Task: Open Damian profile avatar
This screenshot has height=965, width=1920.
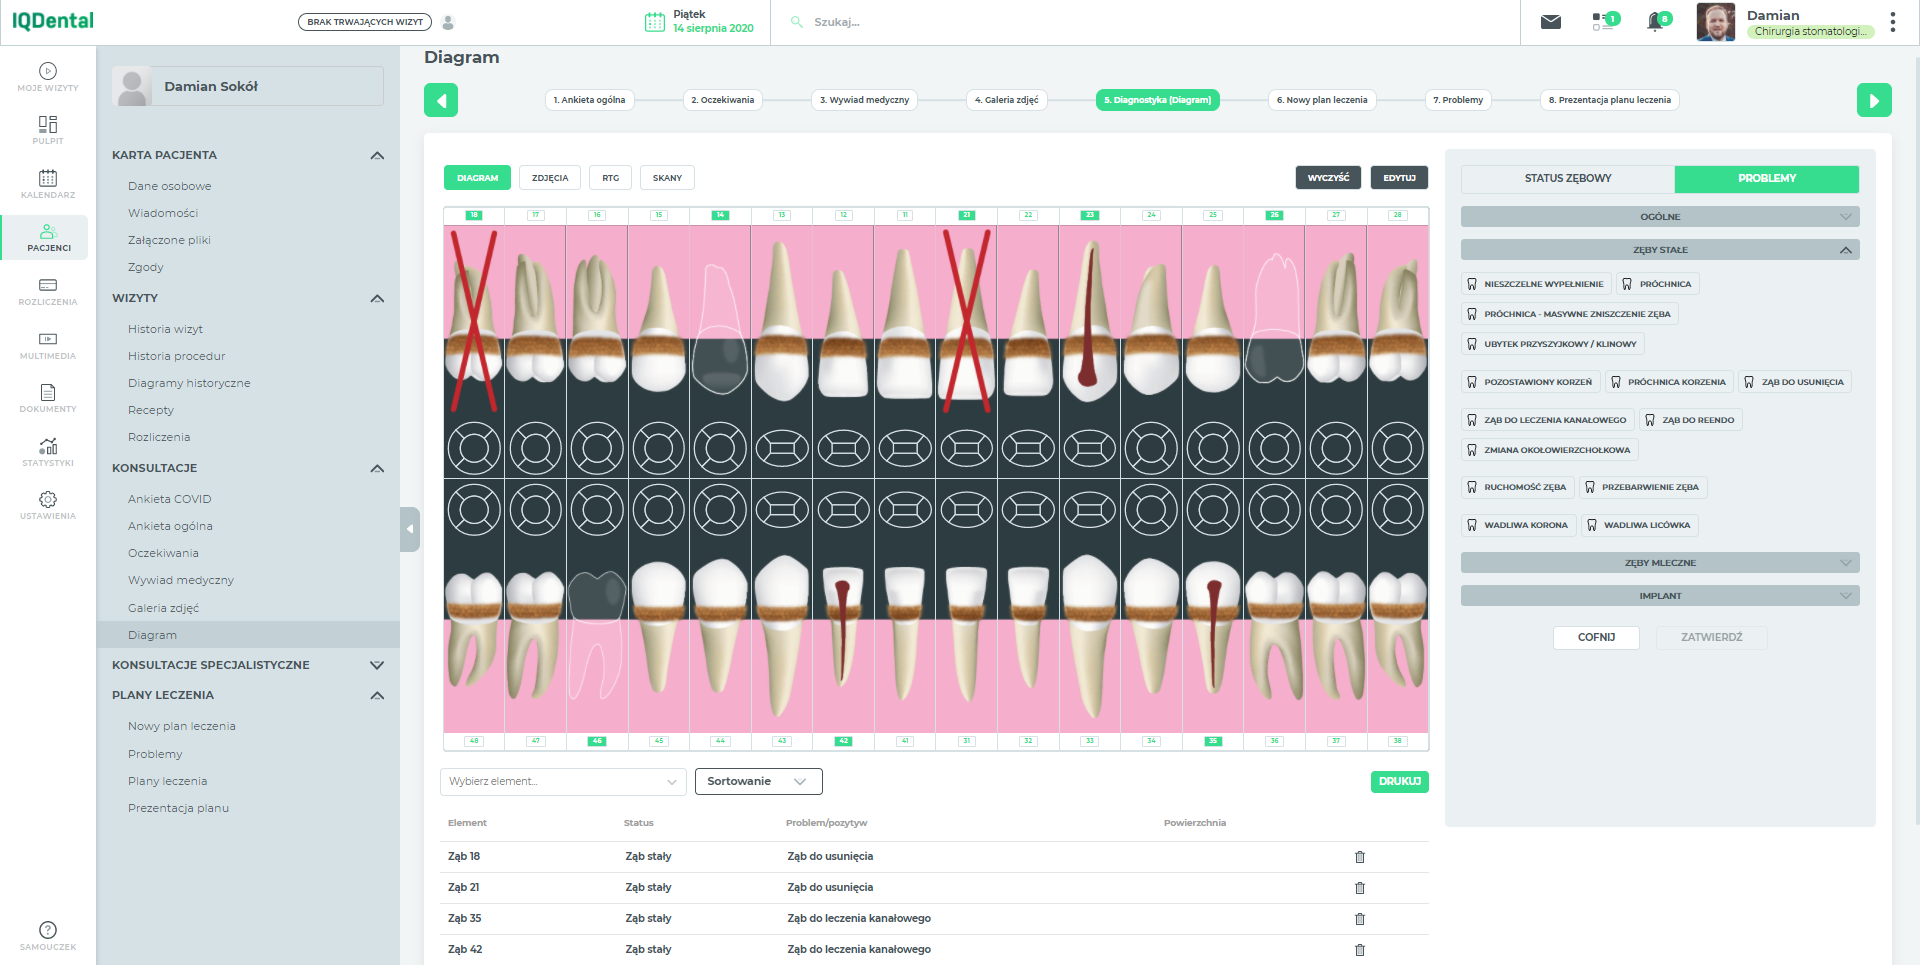Action: coord(1716,22)
